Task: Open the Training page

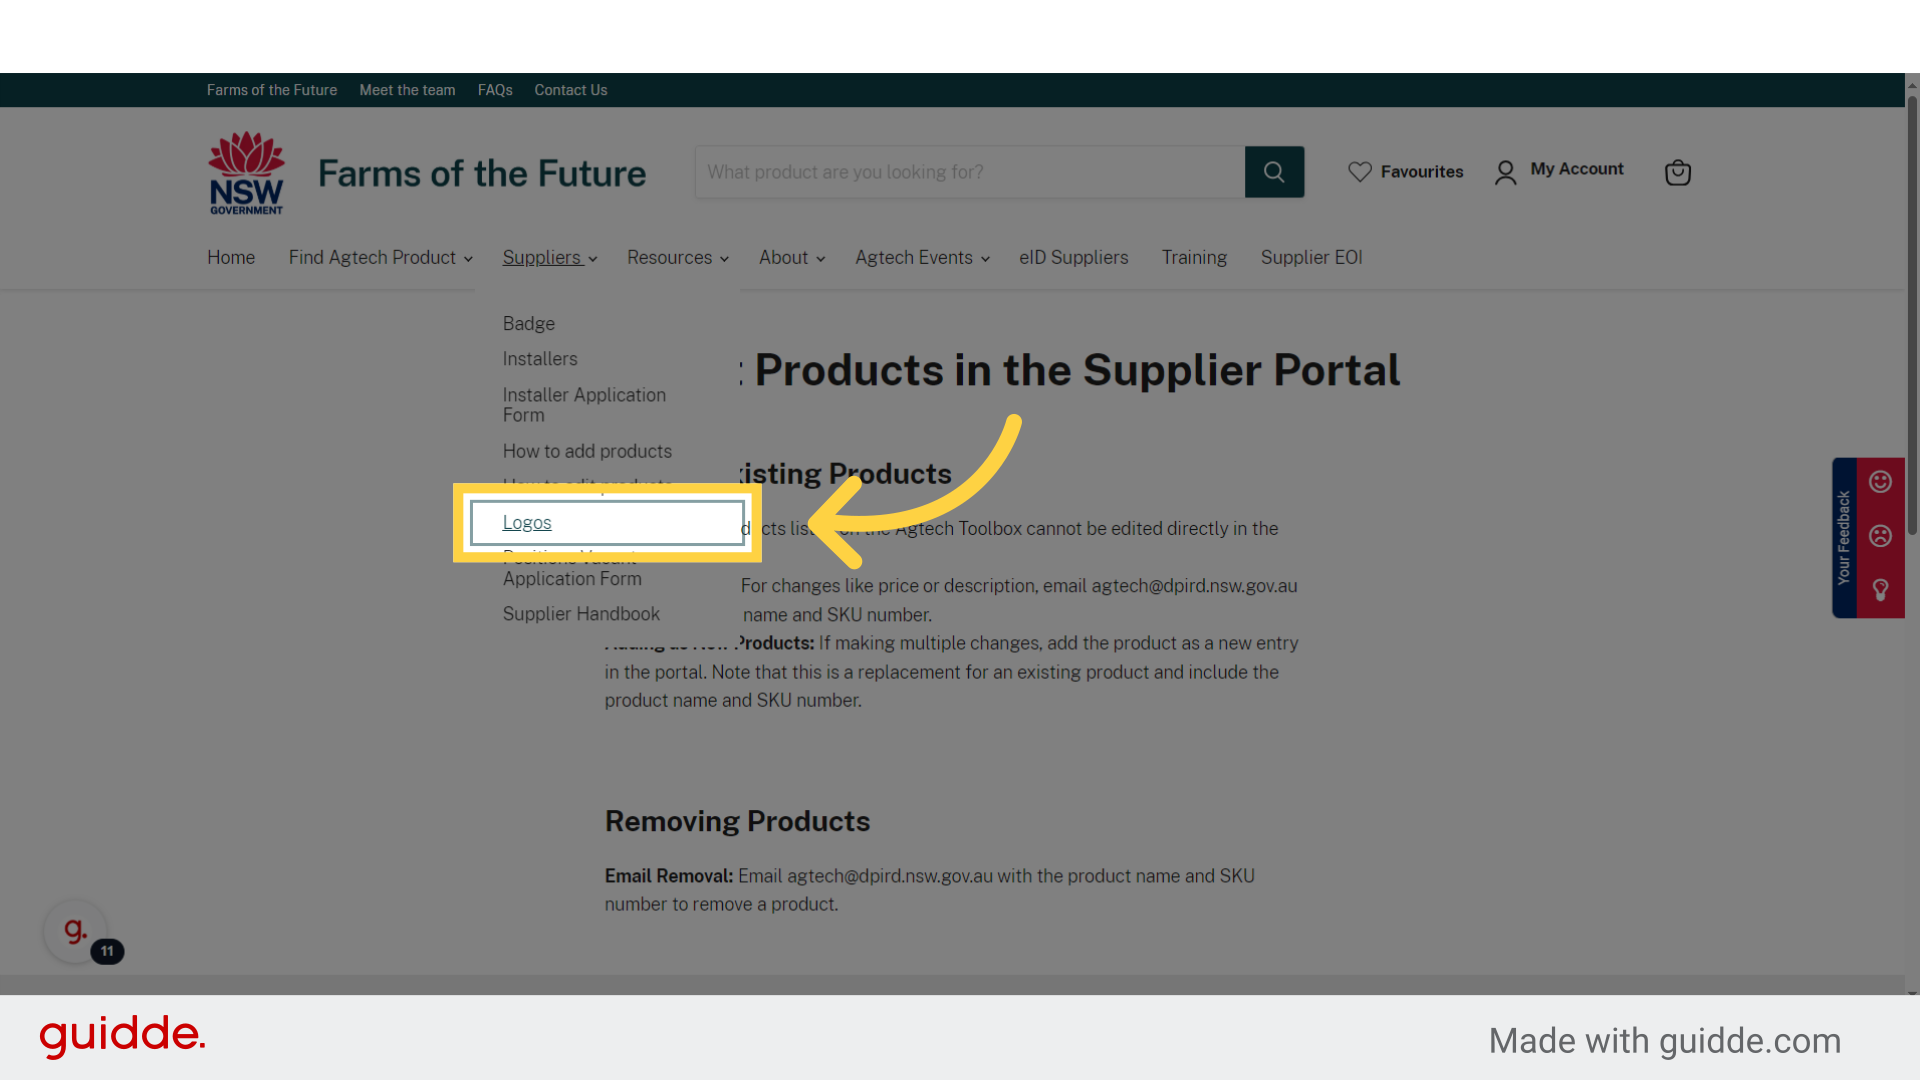Action: [1194, 258]
